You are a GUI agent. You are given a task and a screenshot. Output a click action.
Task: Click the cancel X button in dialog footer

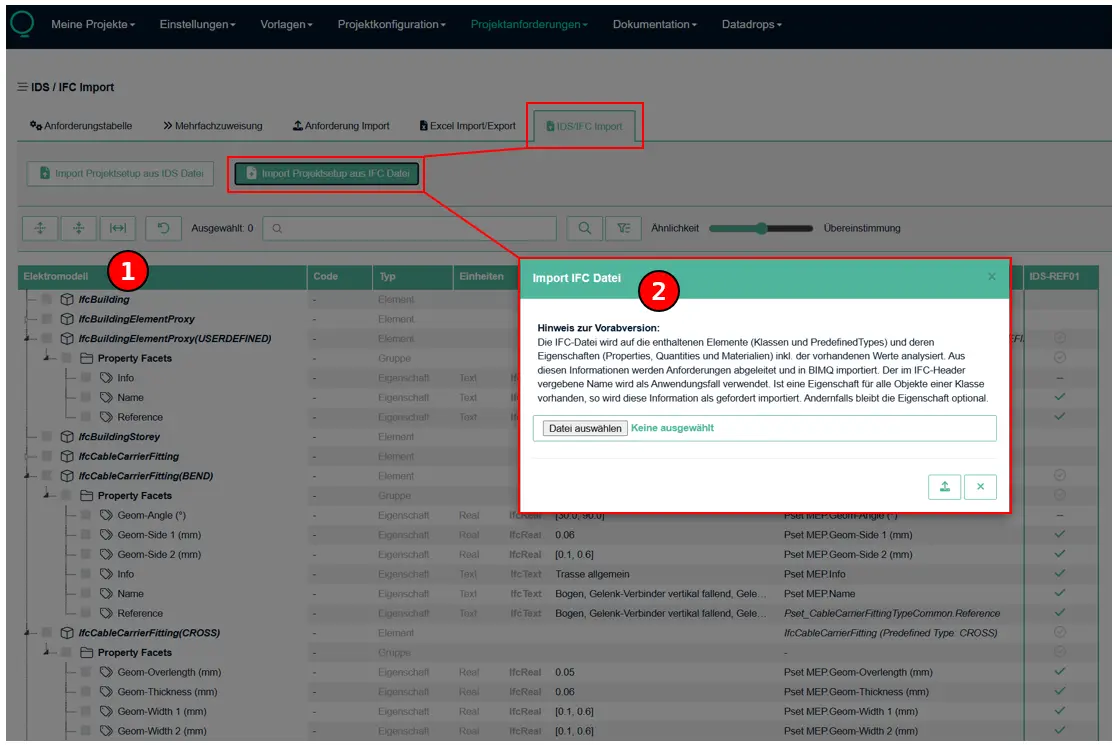coord(980,486)
